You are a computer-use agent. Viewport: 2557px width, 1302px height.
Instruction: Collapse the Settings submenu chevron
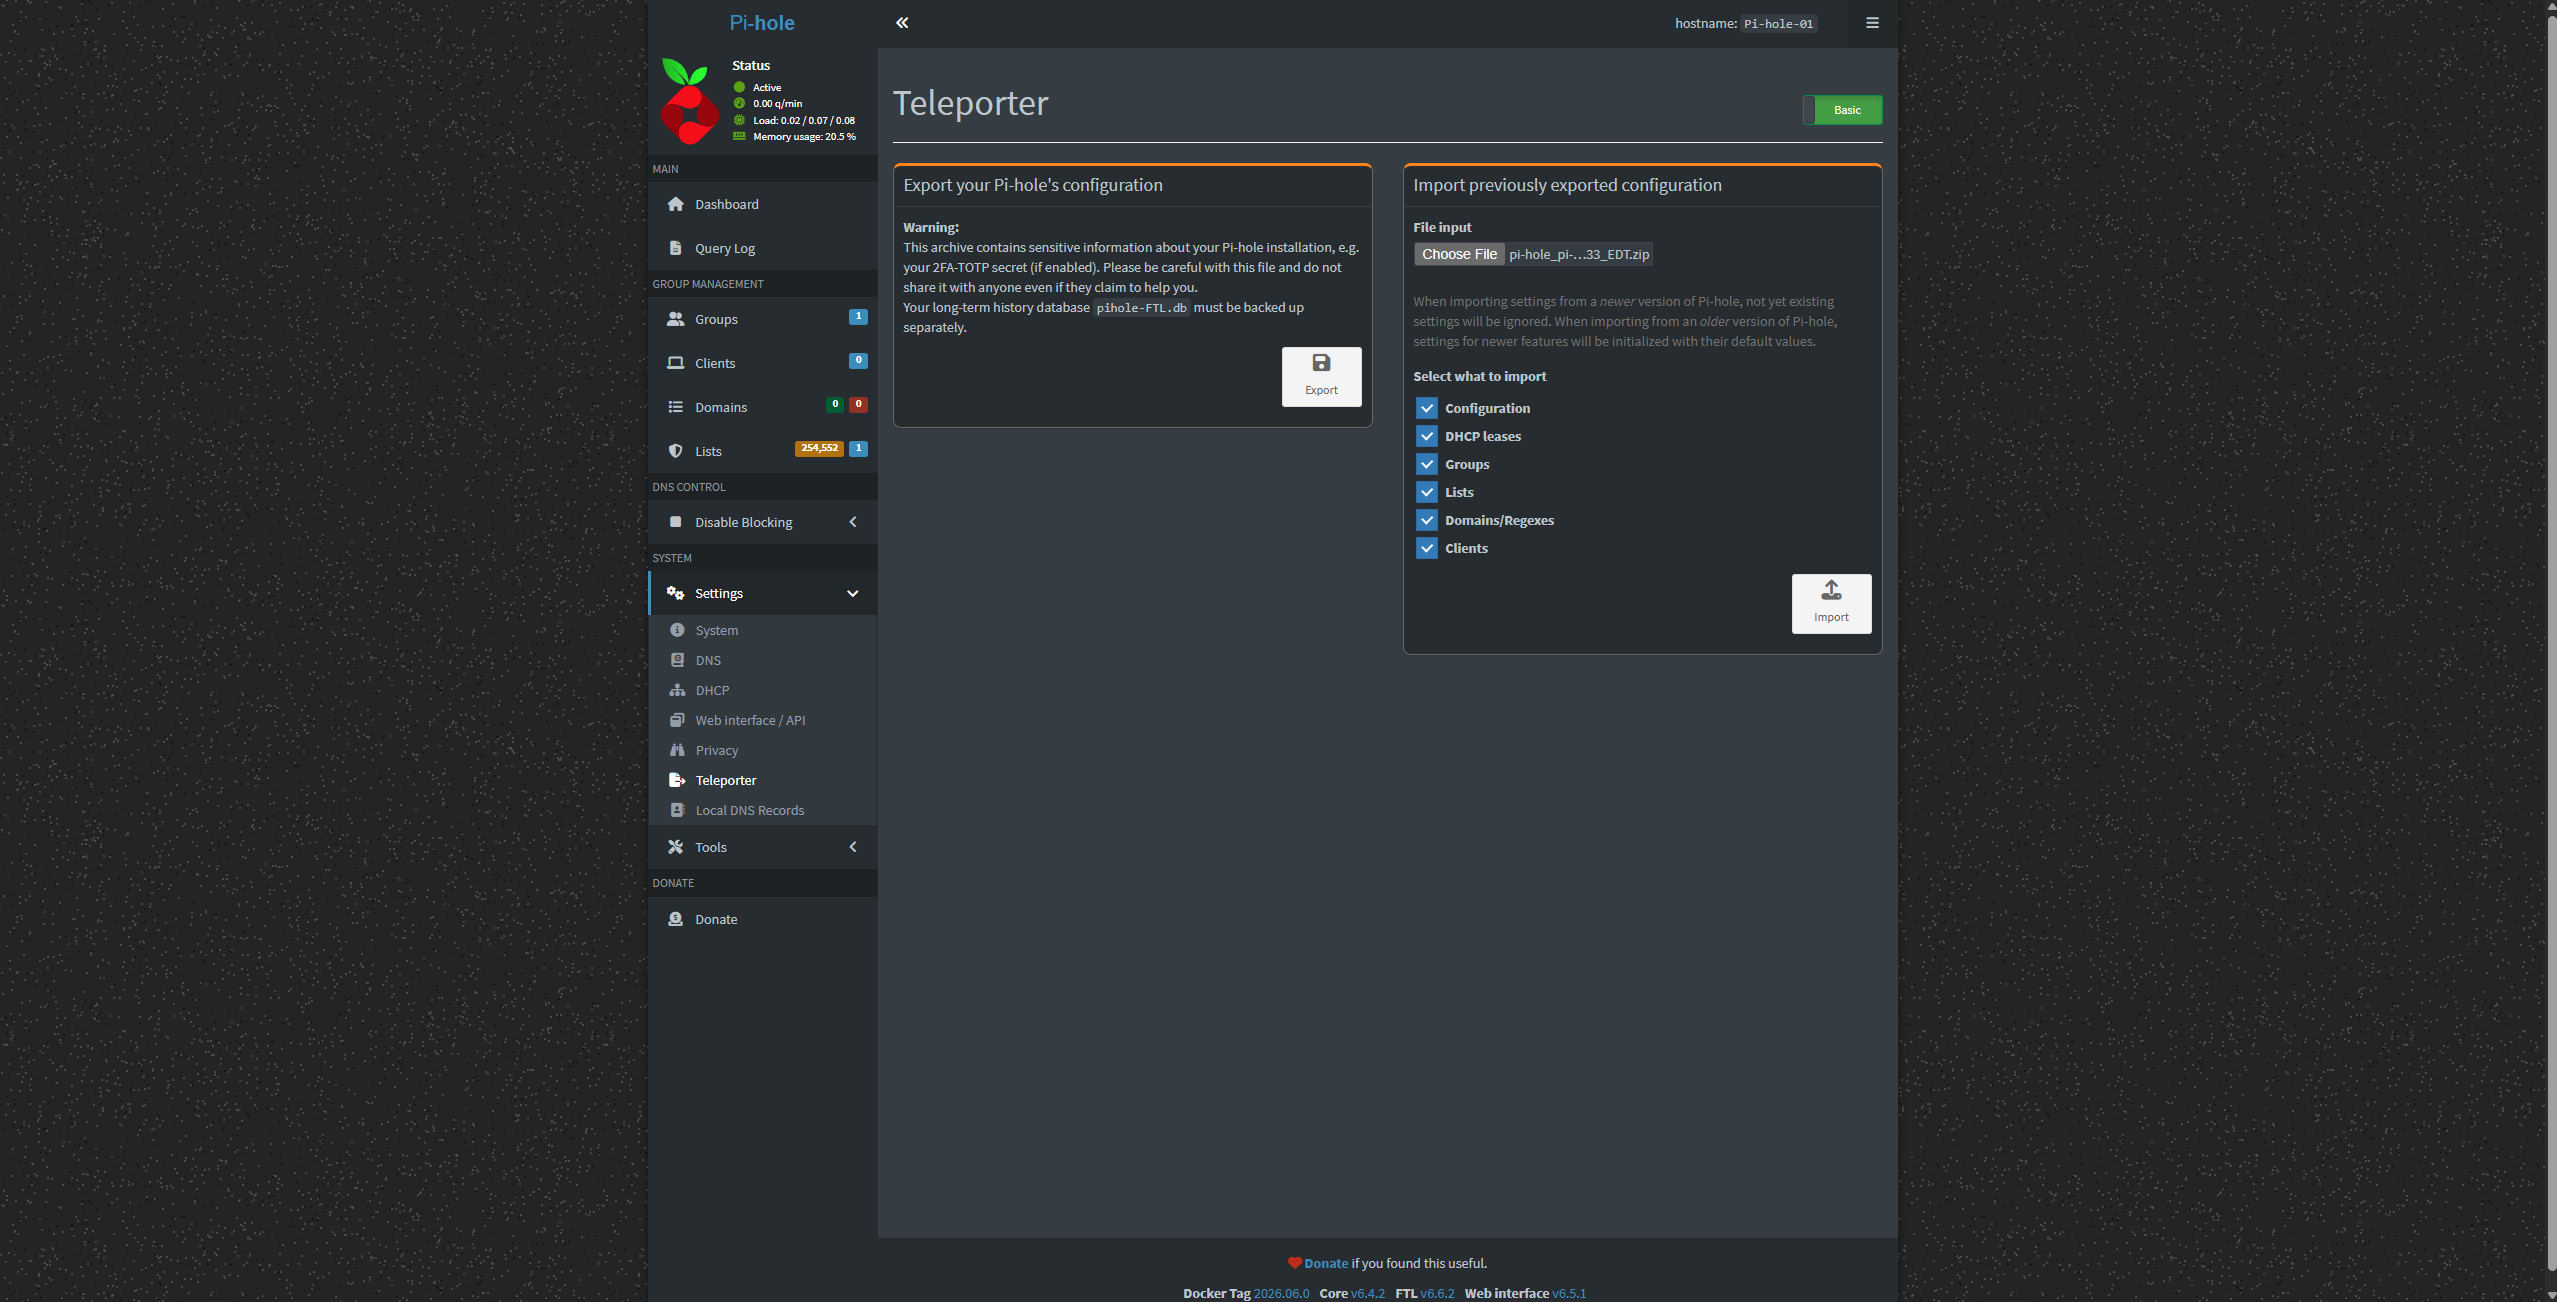[853, 593]
